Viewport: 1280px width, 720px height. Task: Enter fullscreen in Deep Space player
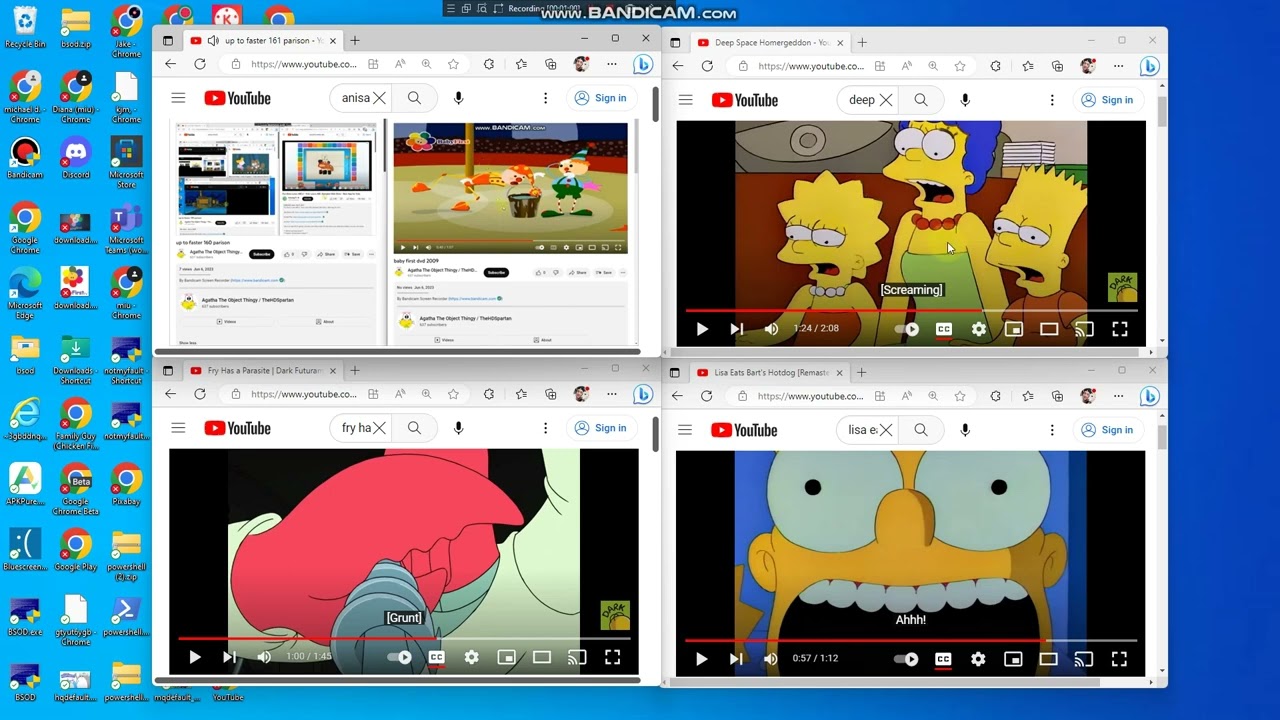[1120, 329]
